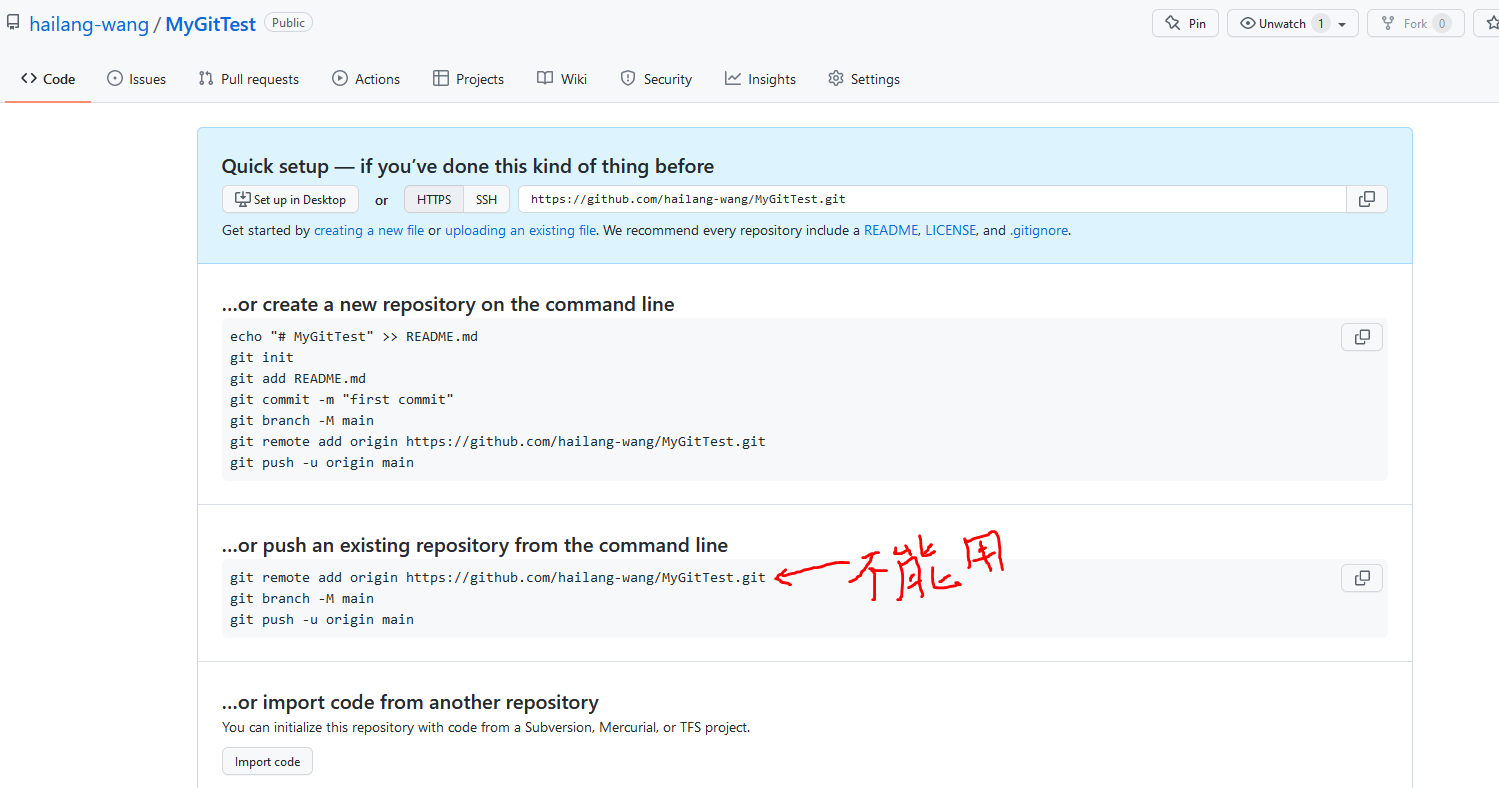This screenshot has width=1499, height=788.
Task: Open the Security tab
Action: point(656,79)
